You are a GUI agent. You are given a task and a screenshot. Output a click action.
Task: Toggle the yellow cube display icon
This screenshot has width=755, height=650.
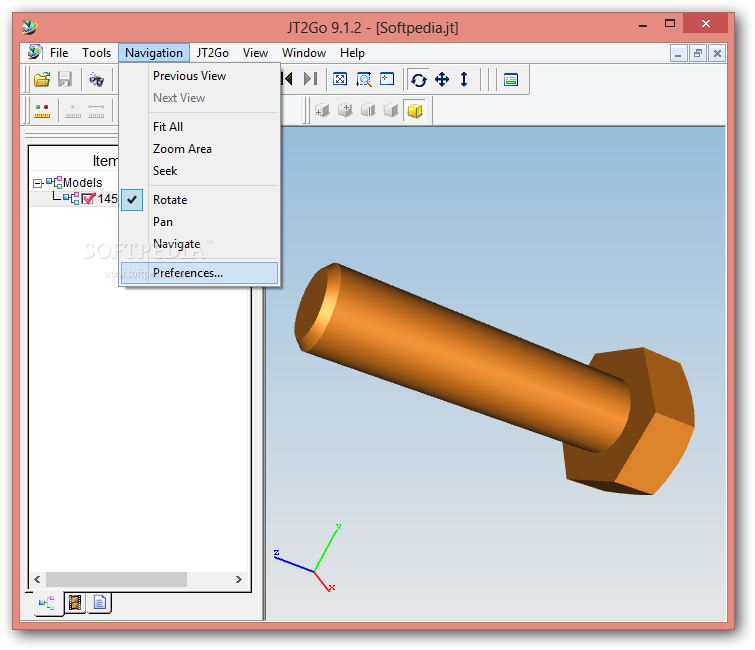tap(415, 111)
